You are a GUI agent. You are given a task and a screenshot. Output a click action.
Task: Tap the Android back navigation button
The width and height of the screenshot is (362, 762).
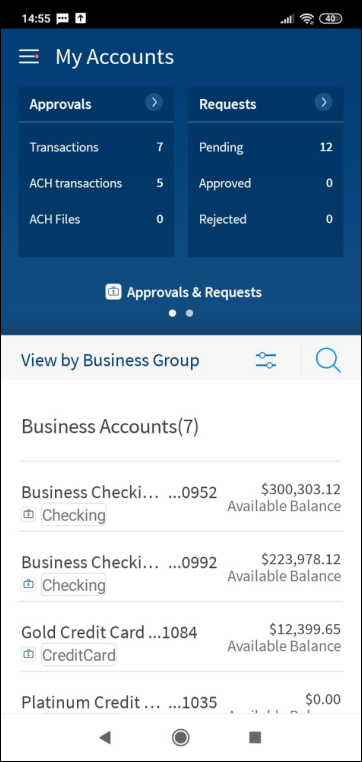click(104, 738)
